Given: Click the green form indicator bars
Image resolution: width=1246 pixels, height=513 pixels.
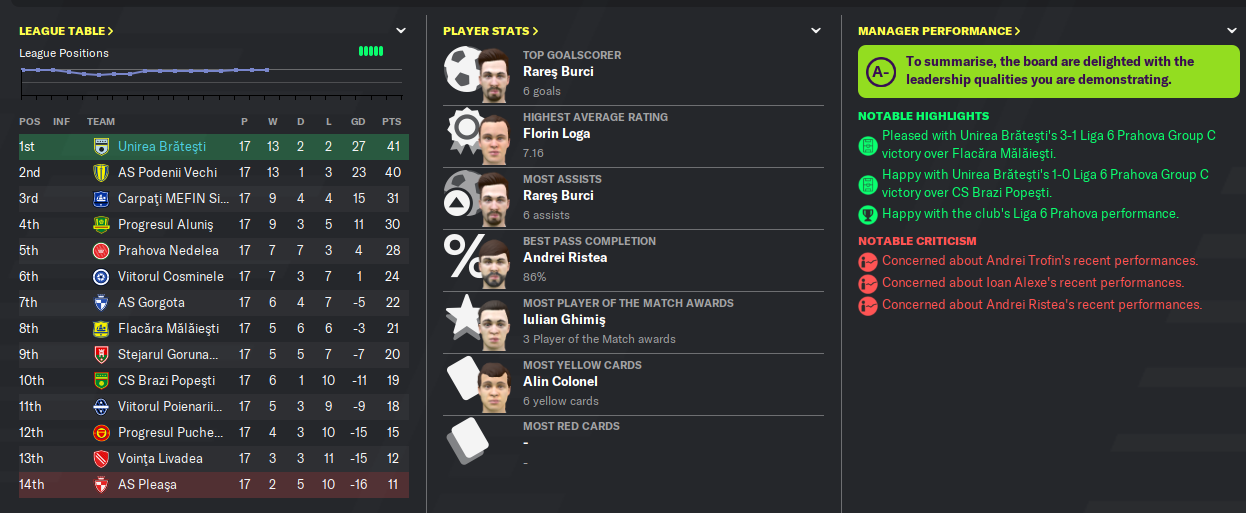Looking at the screenshot, I should [x=371, y=51].
